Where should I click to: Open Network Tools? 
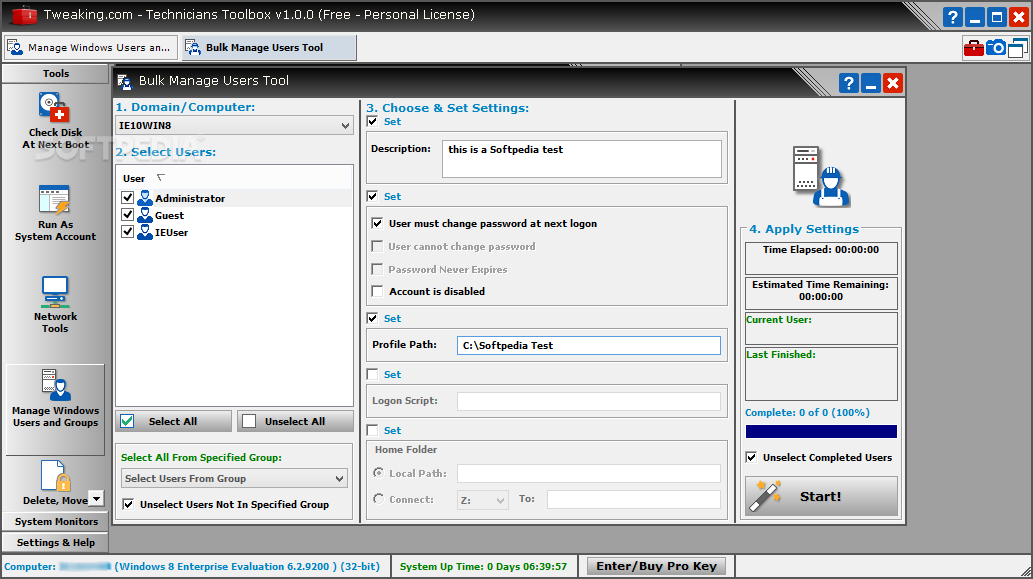[x=55, y=305]
